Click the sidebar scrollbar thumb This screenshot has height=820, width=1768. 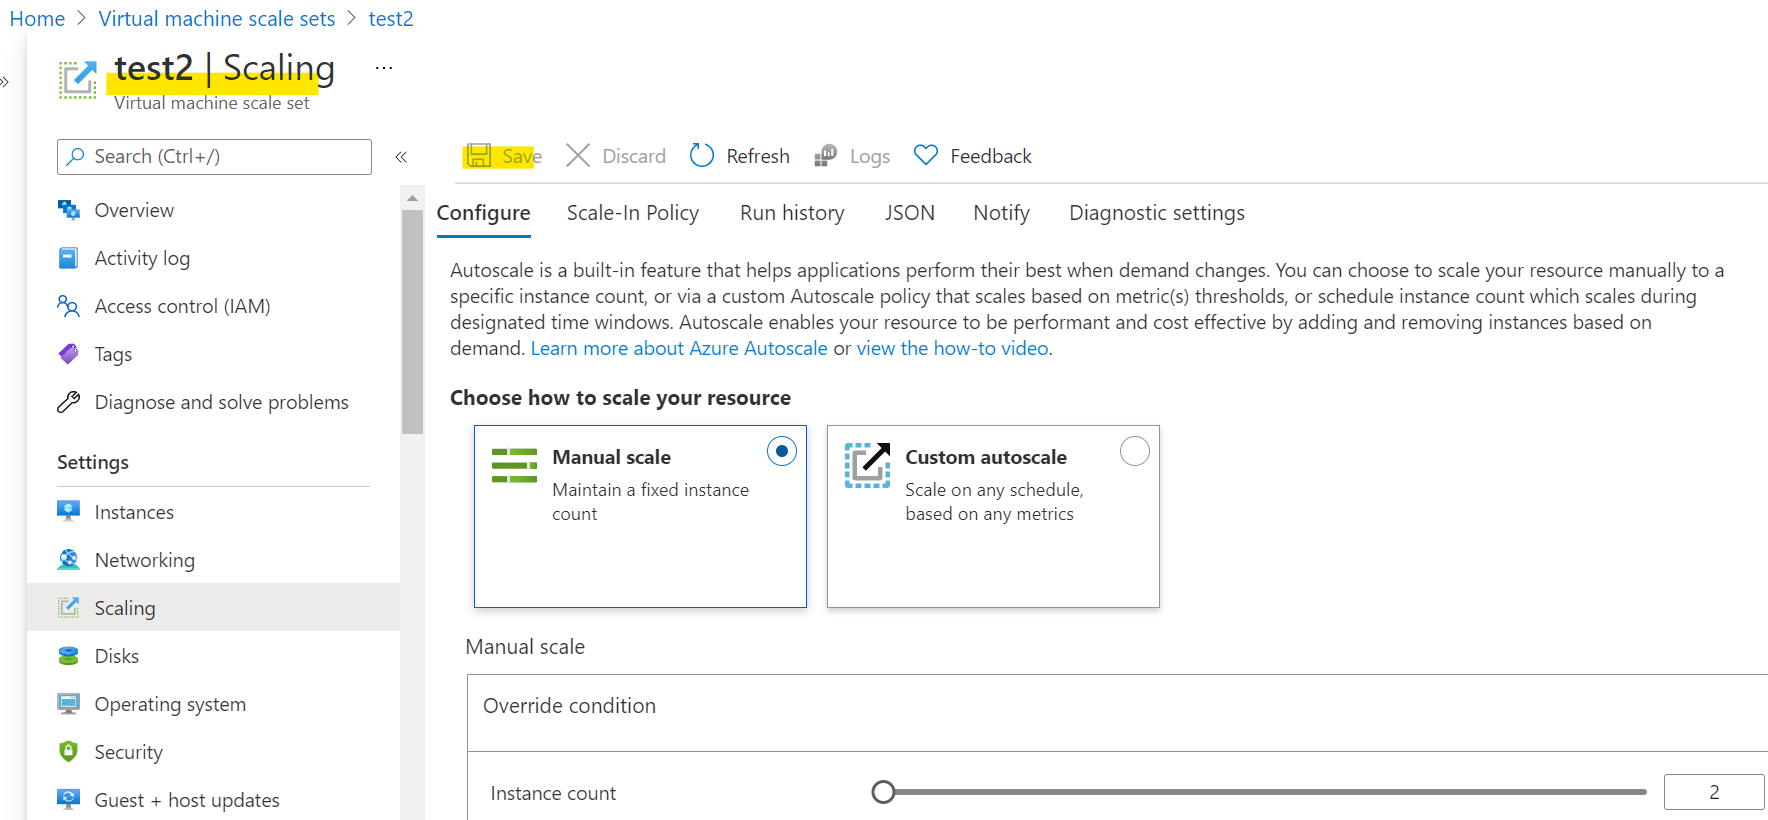coord(412,322)
